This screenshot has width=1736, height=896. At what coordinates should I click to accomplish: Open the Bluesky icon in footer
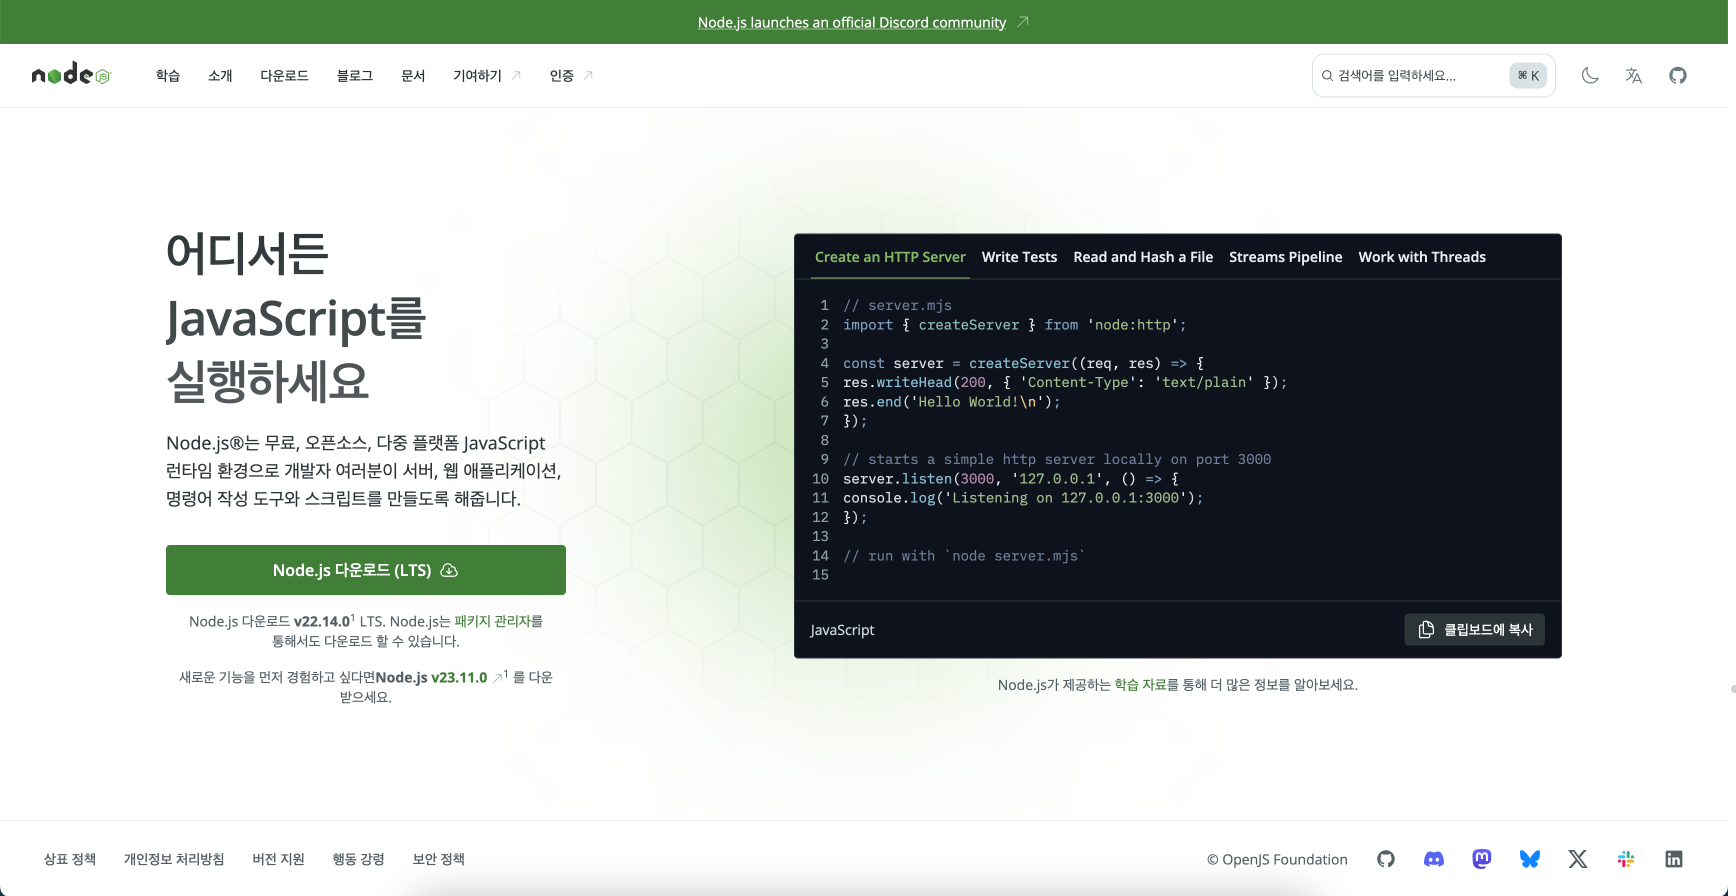coord(1530,859)
